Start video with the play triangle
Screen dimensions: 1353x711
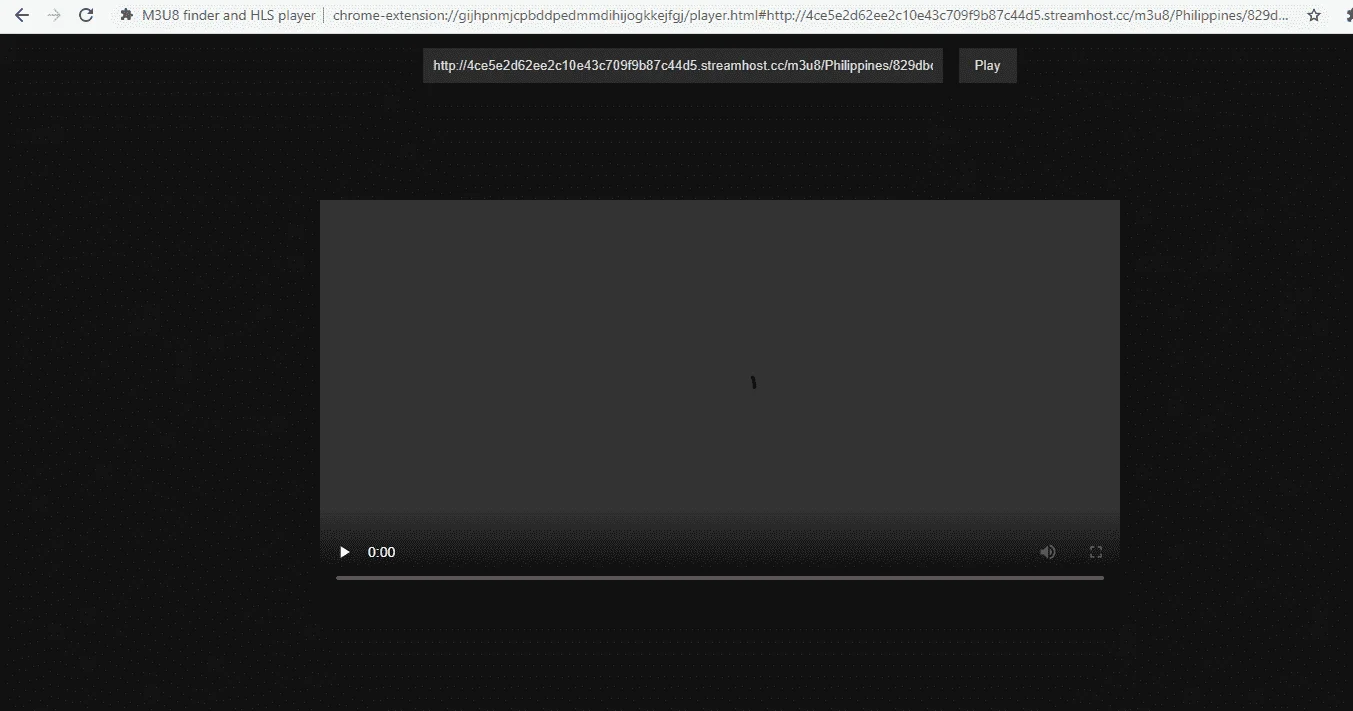(x=345, y=552)
